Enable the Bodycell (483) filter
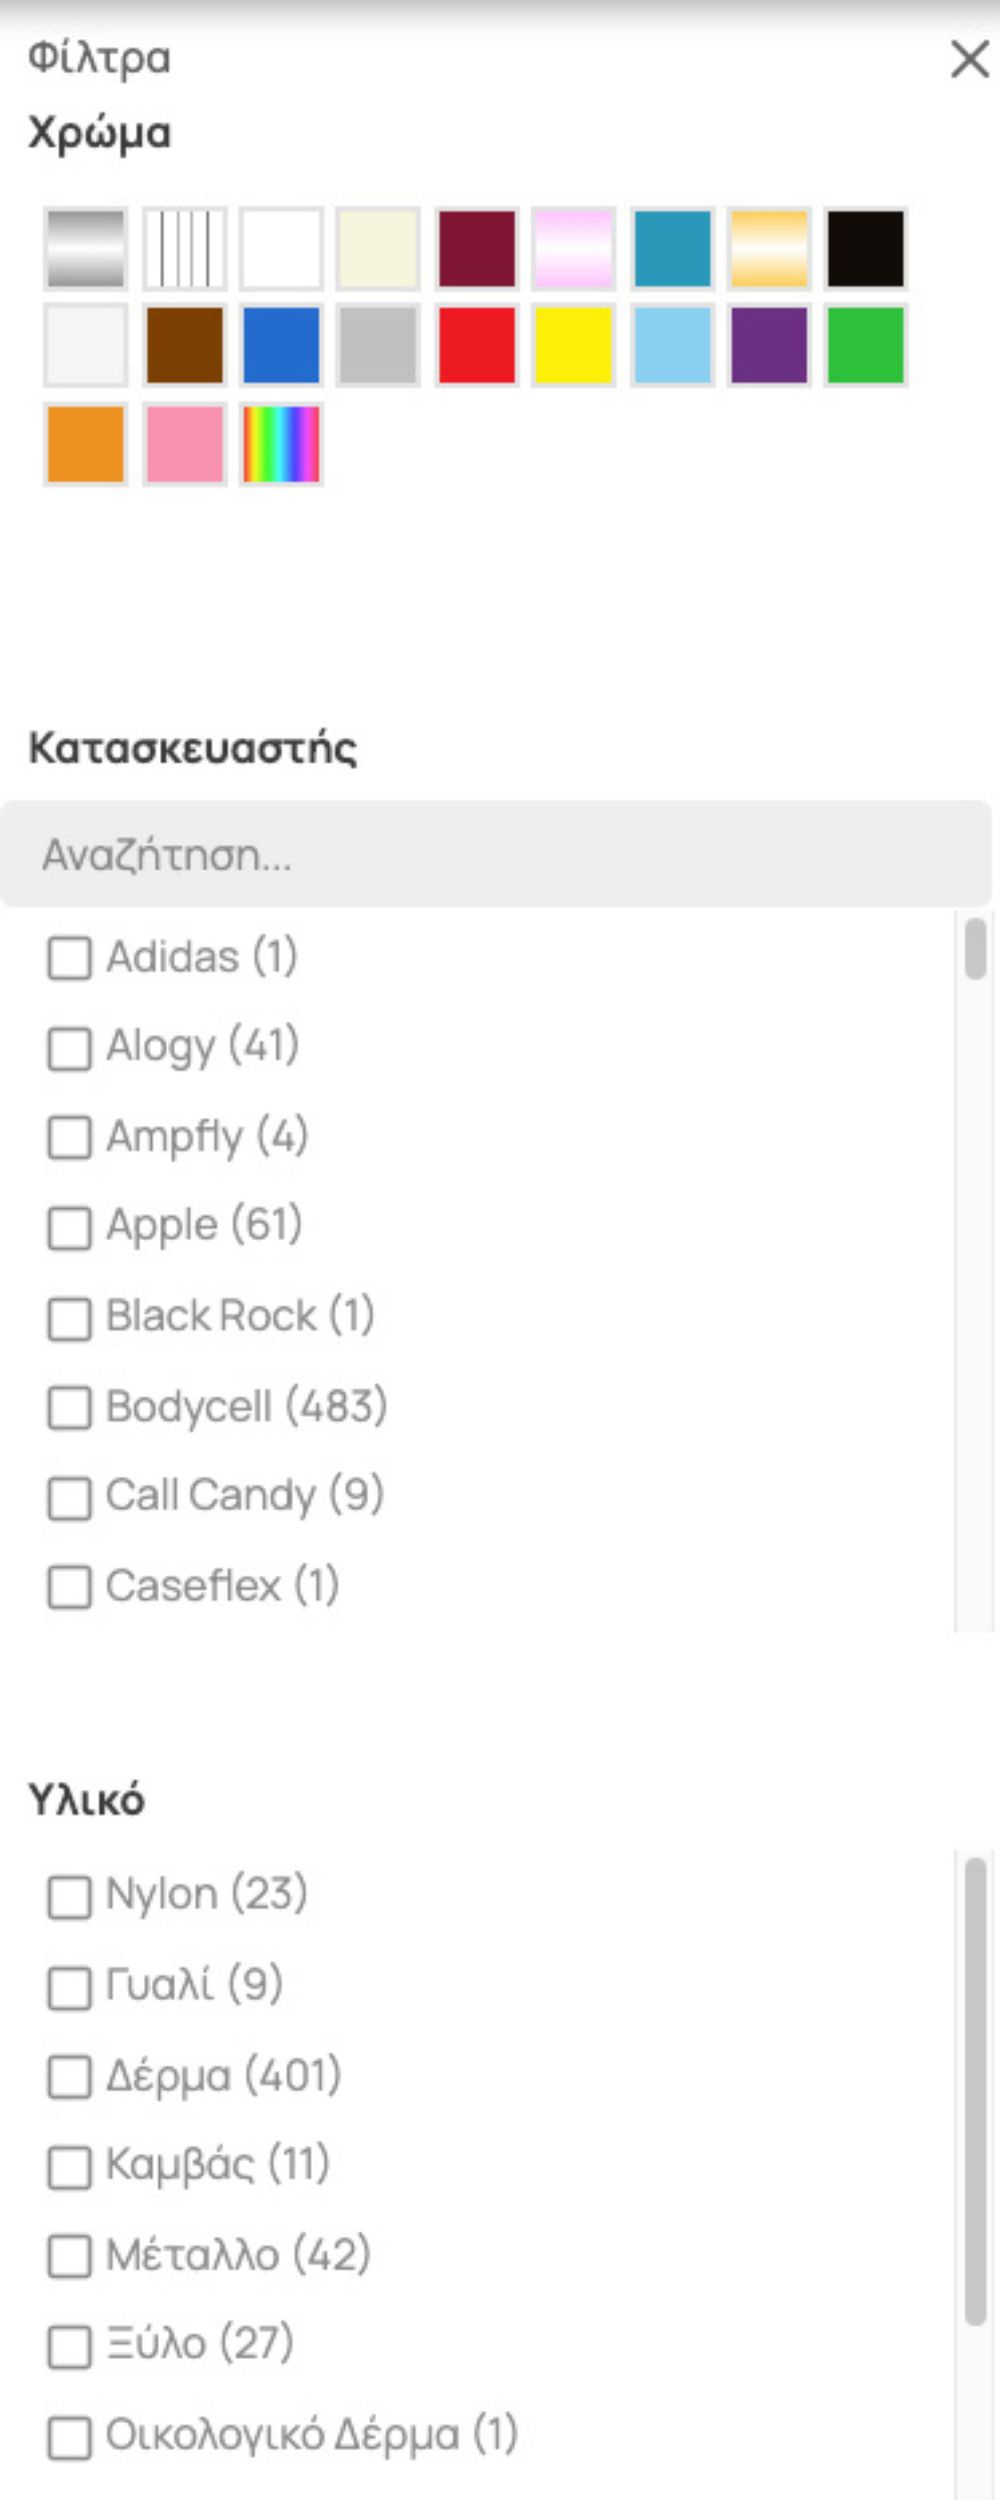The width and height of the screenshot is (1000, 2500). pyautogui.click(x=70, y=1408)
